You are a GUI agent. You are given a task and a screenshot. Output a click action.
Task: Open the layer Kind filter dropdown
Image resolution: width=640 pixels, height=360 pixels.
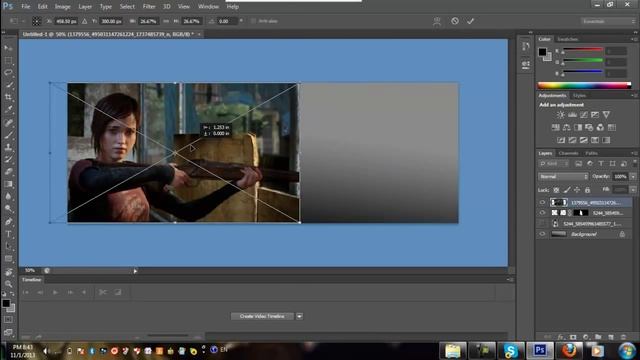point(554,164)
